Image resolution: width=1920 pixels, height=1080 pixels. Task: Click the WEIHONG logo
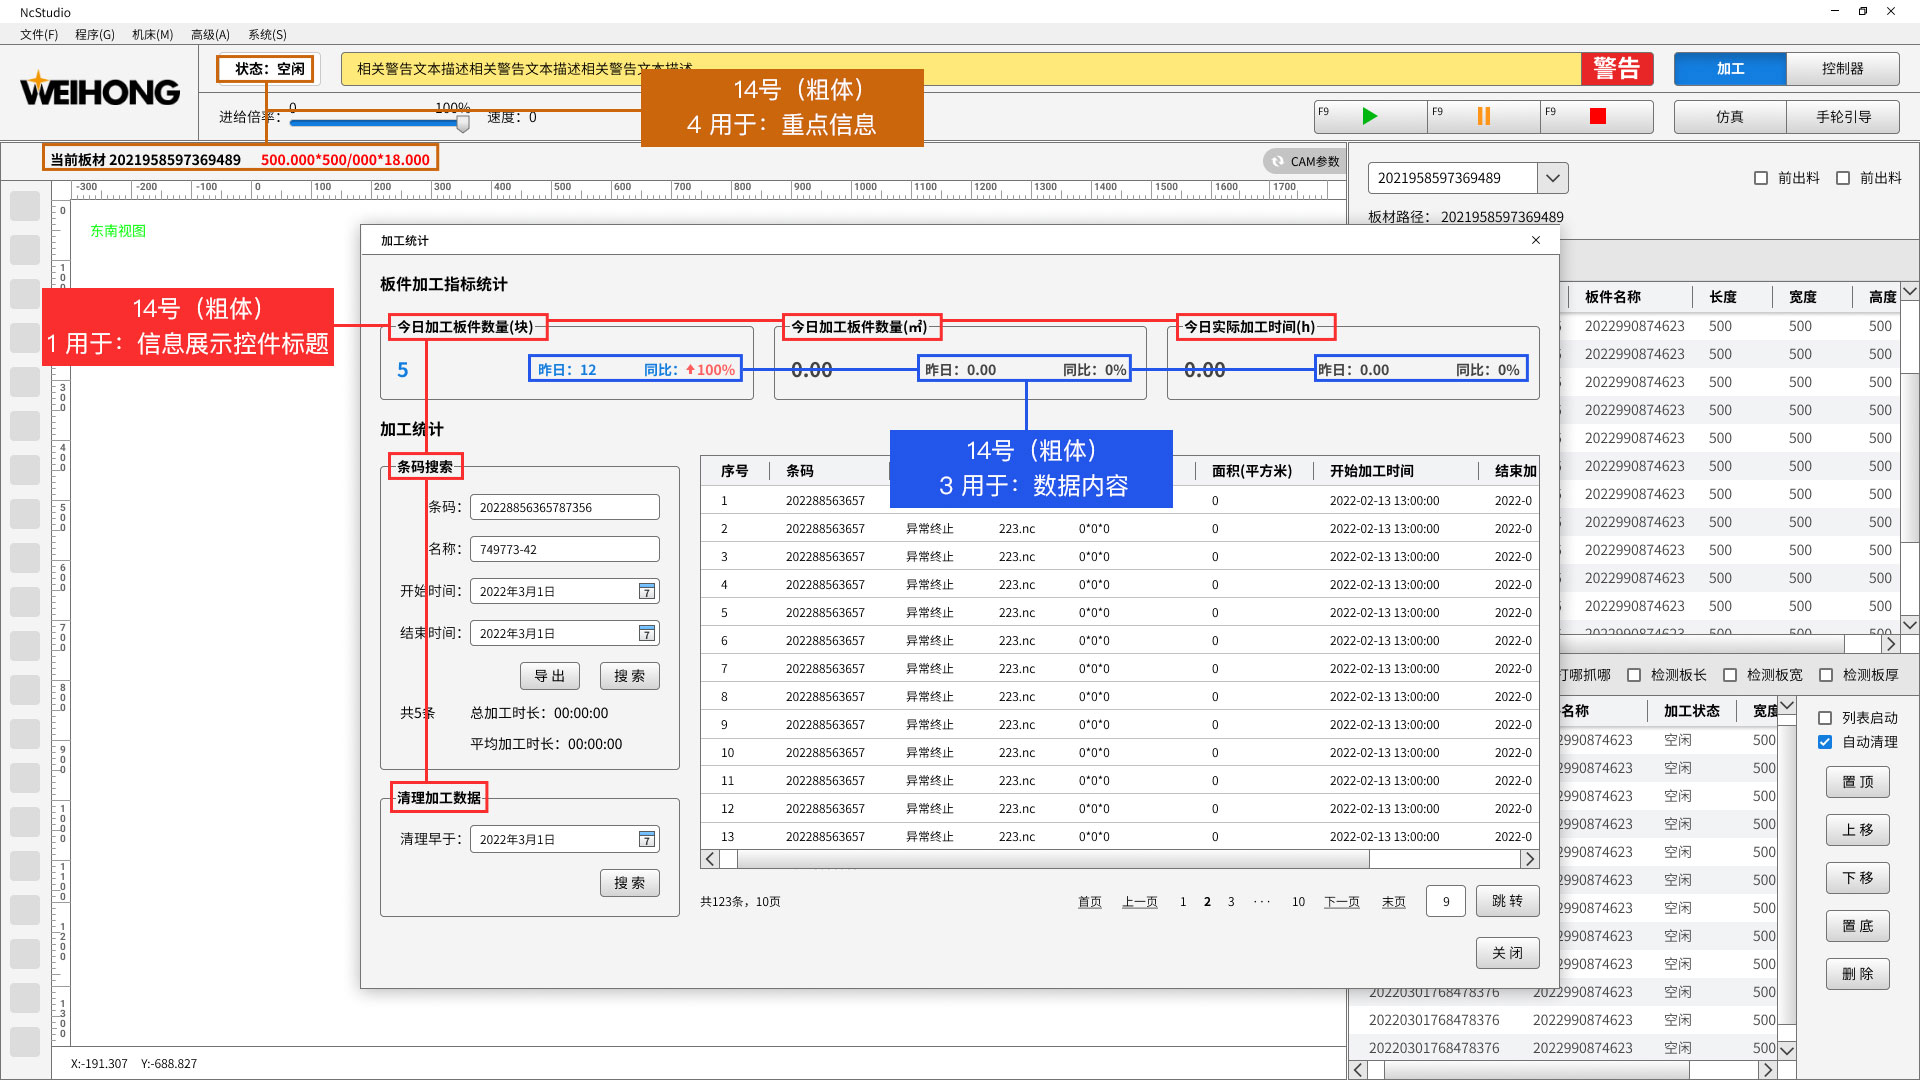100,89
